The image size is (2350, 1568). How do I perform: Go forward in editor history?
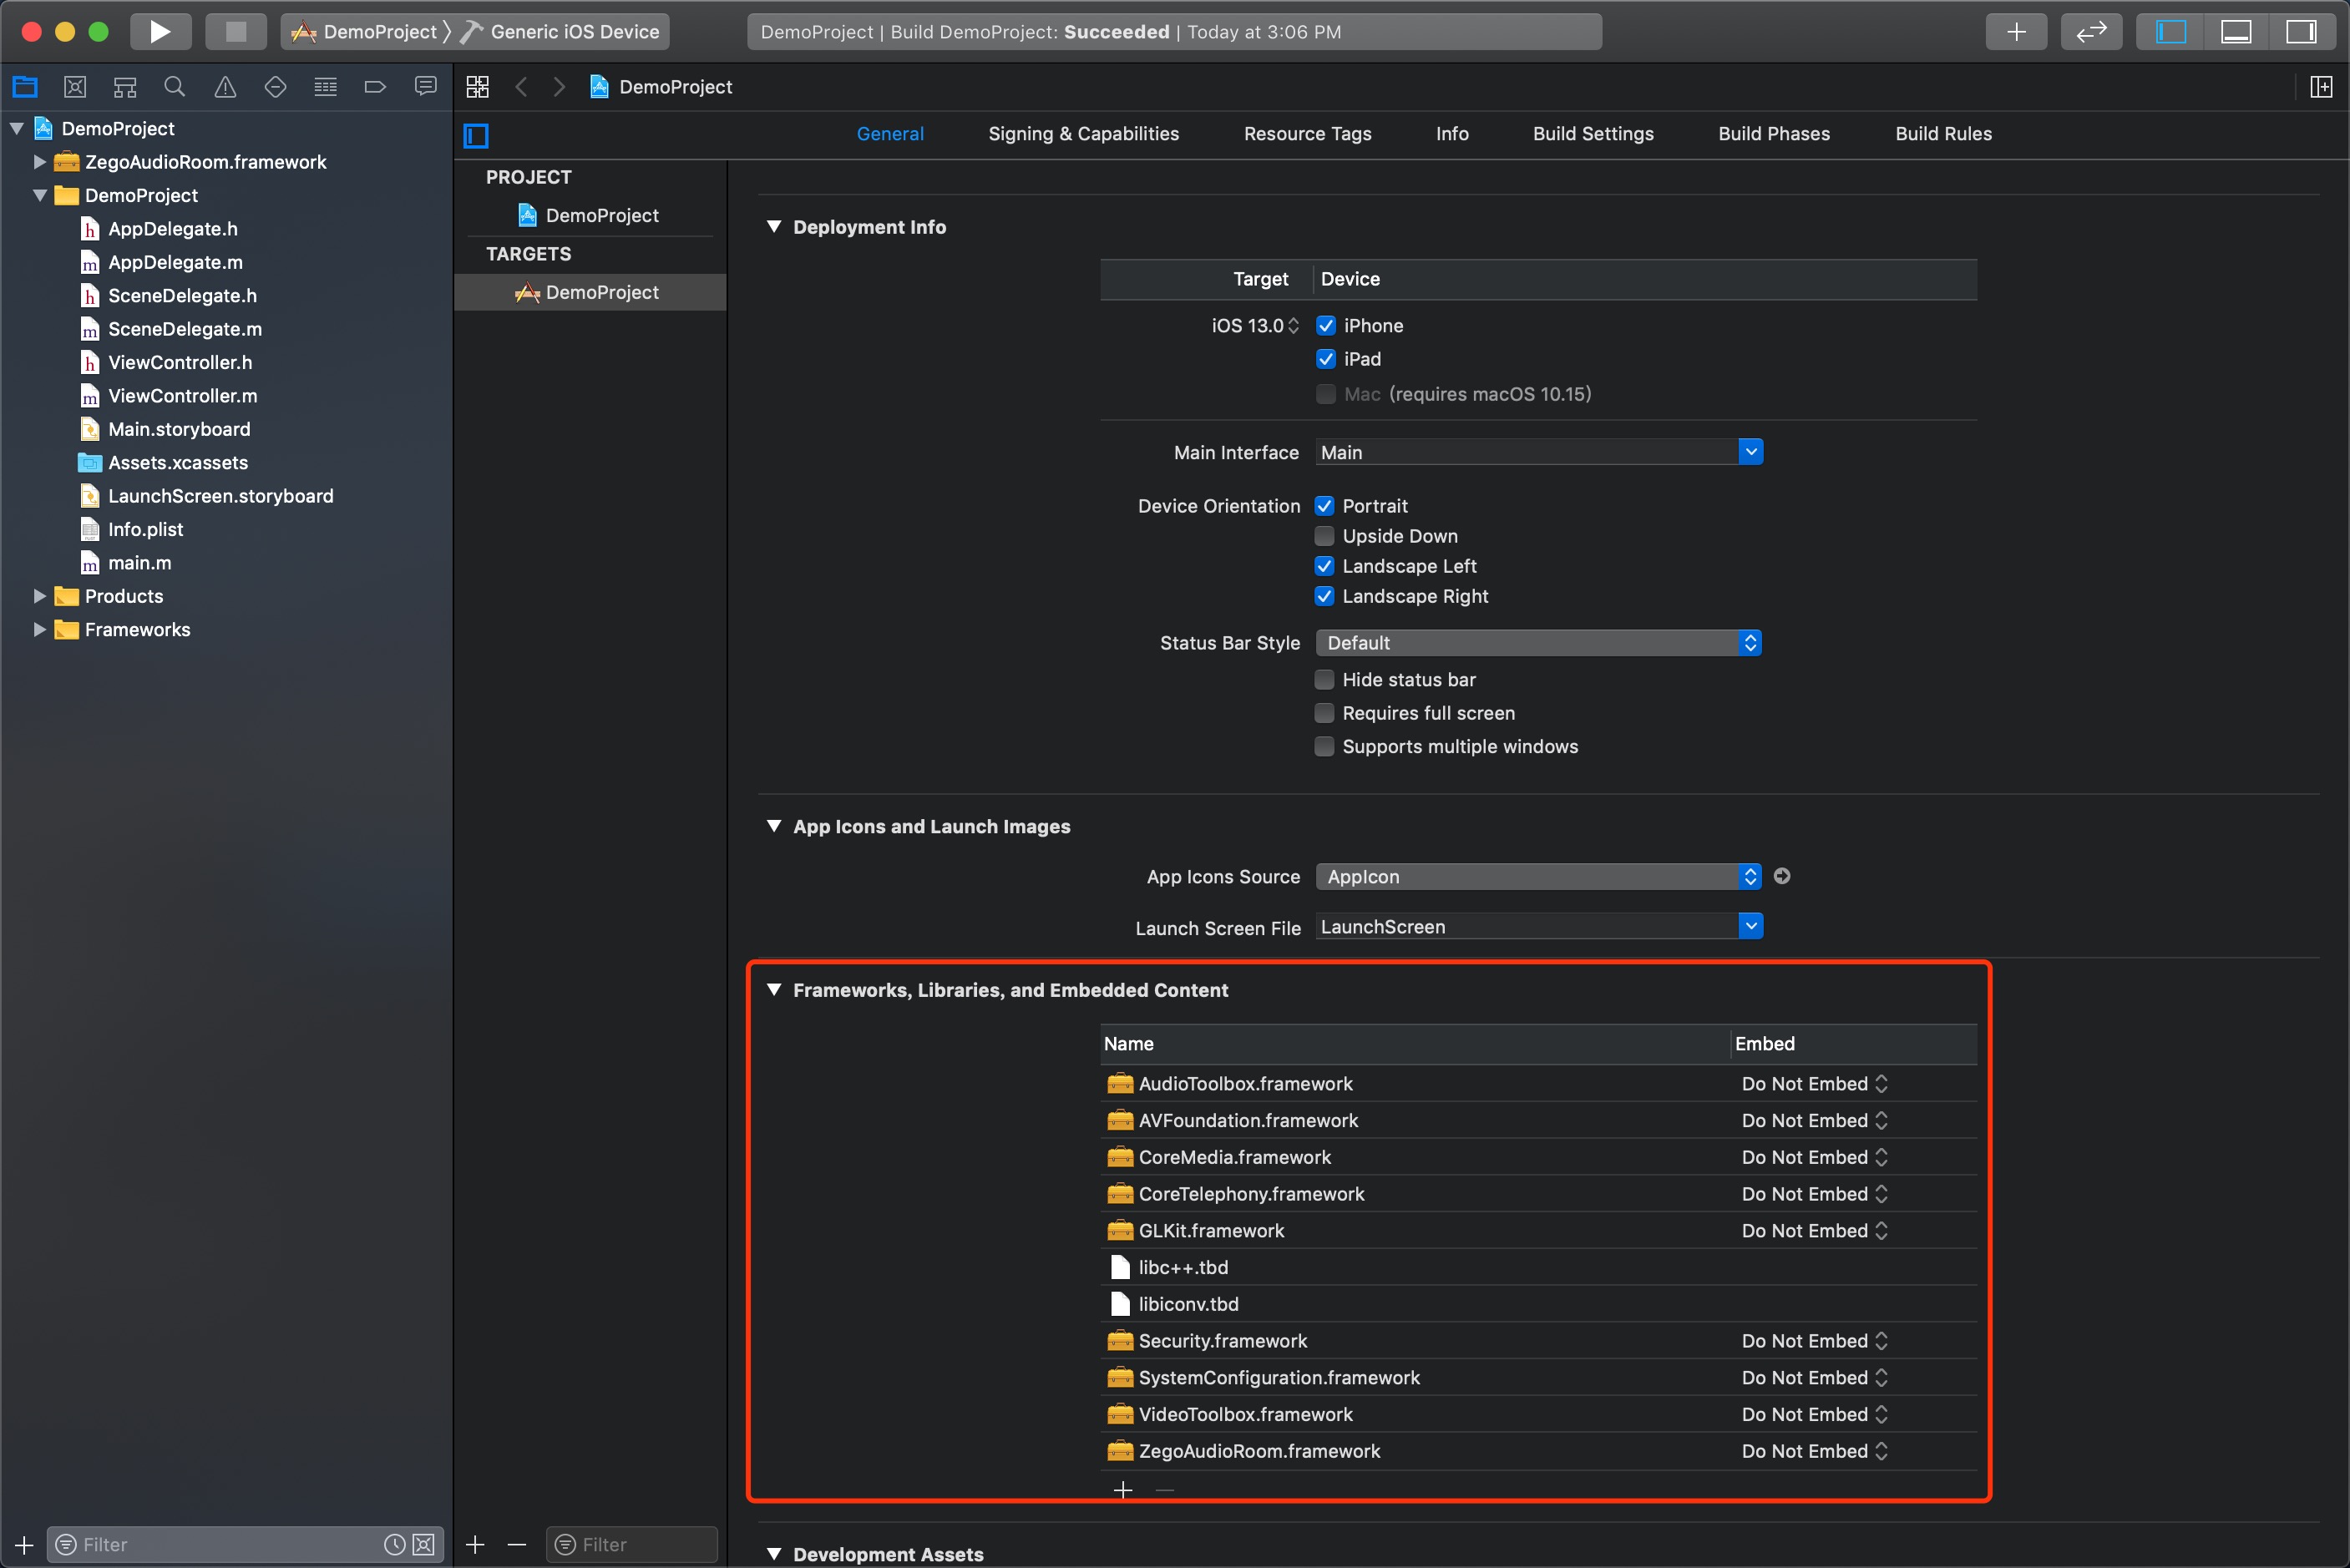tap(559, 87)
